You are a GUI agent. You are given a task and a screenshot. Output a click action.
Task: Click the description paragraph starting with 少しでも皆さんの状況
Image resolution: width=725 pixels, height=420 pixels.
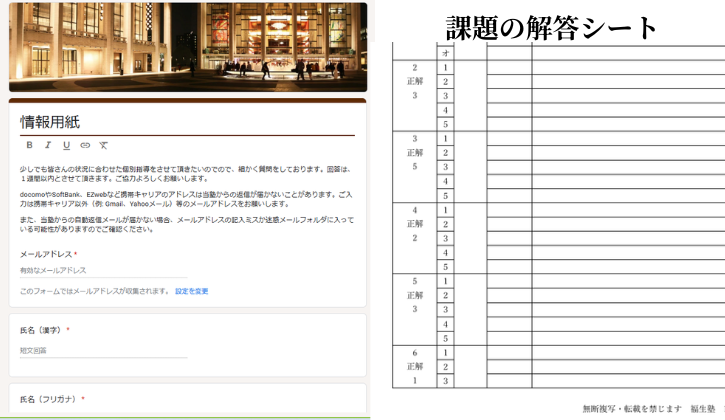click(187, 174)
